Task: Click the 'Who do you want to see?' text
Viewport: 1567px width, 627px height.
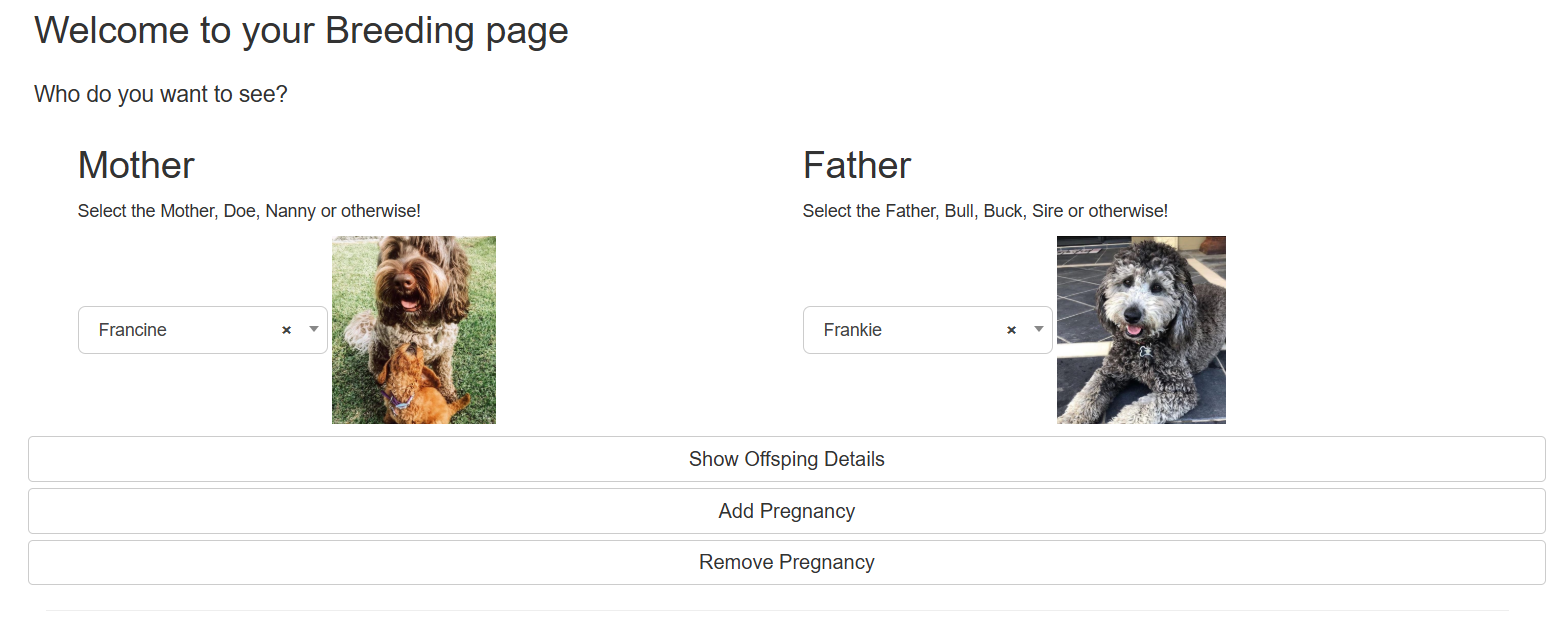Action: pos(161,95)
